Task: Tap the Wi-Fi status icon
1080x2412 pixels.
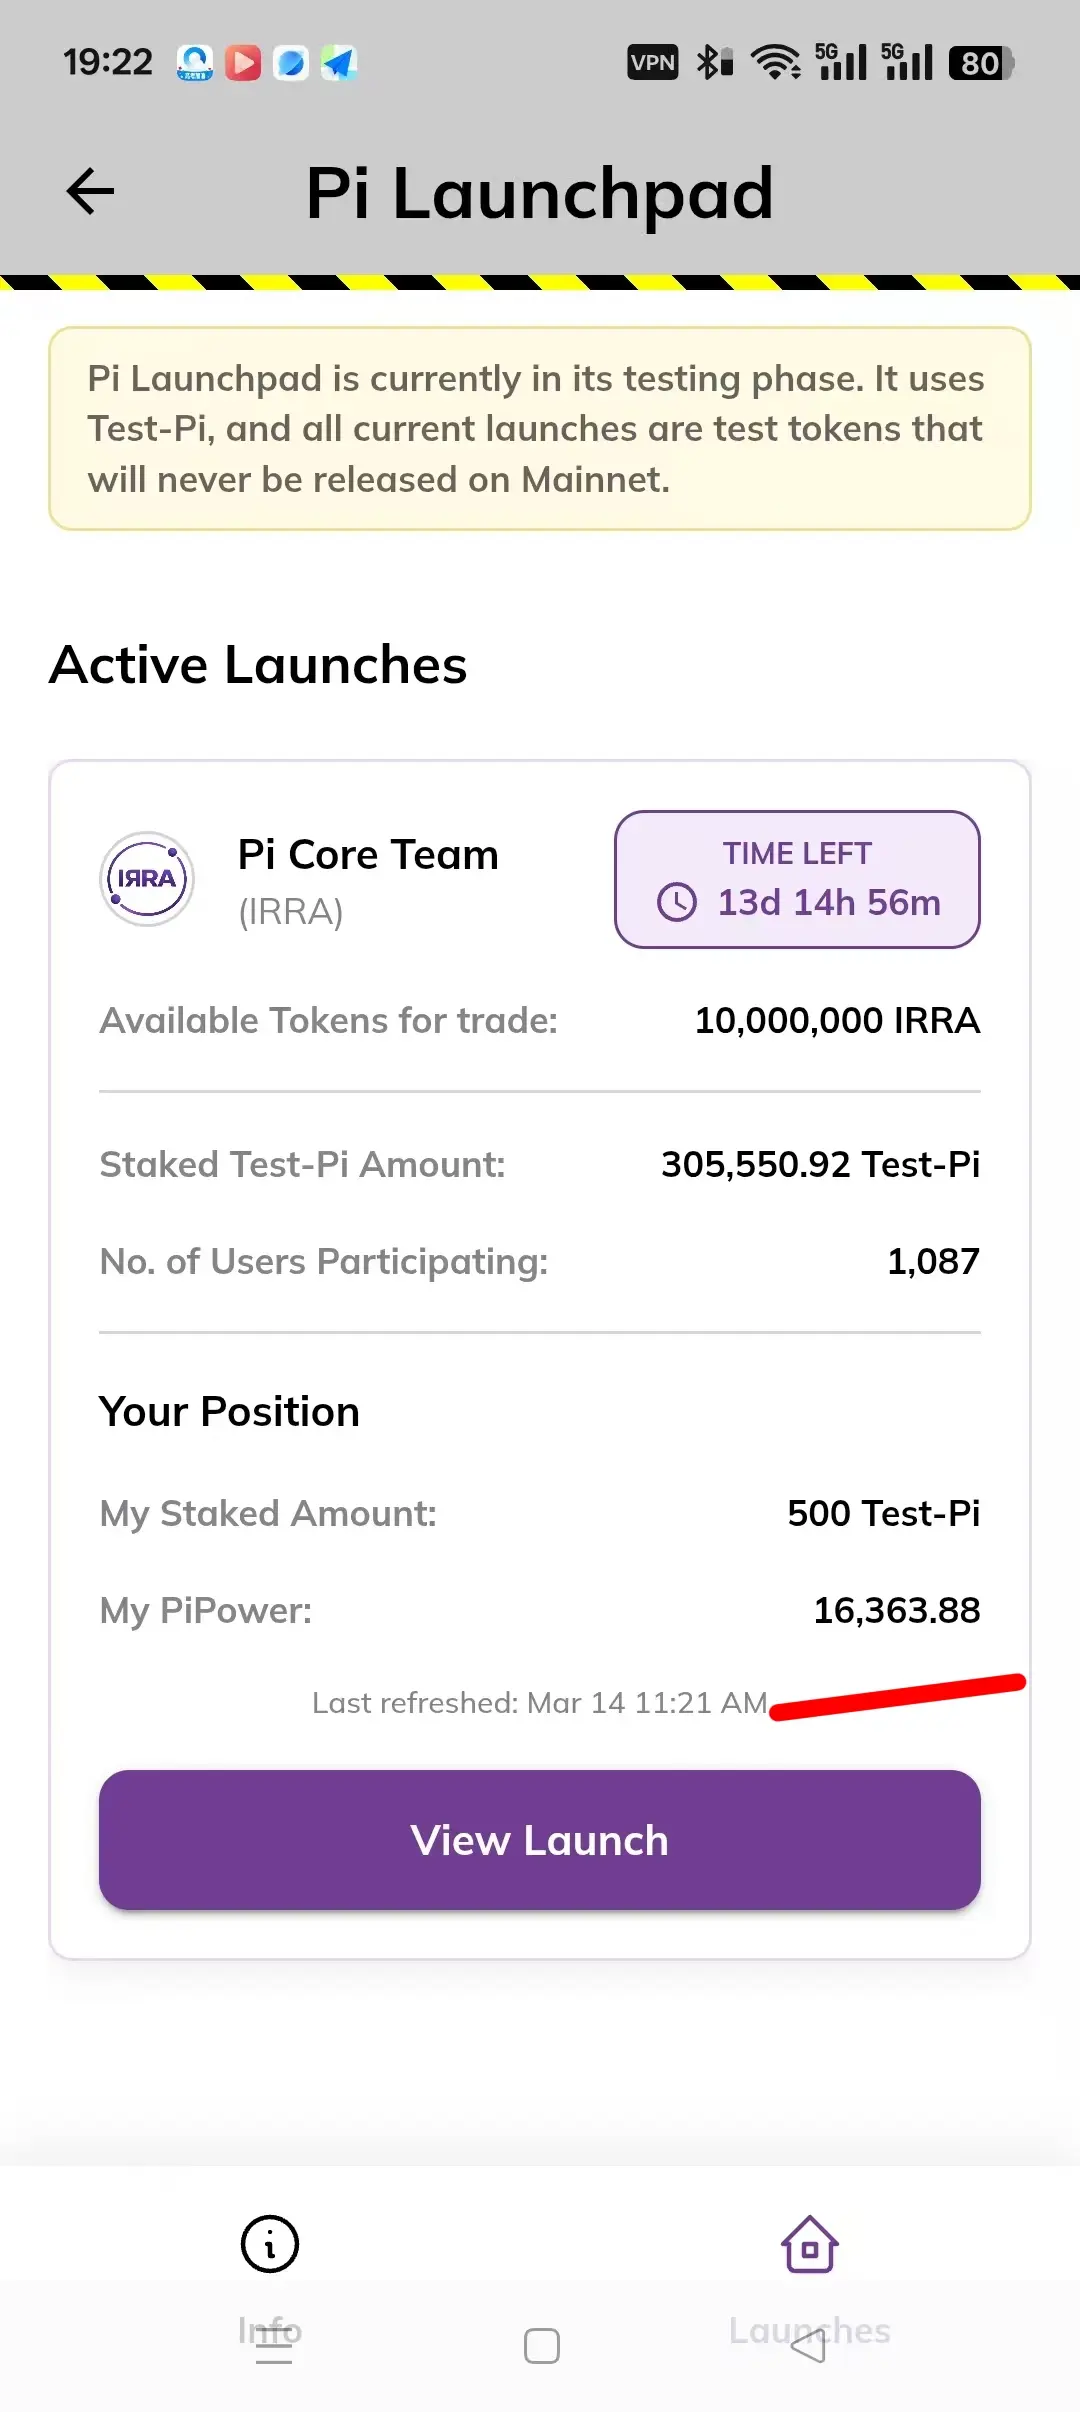Action: 776,63
